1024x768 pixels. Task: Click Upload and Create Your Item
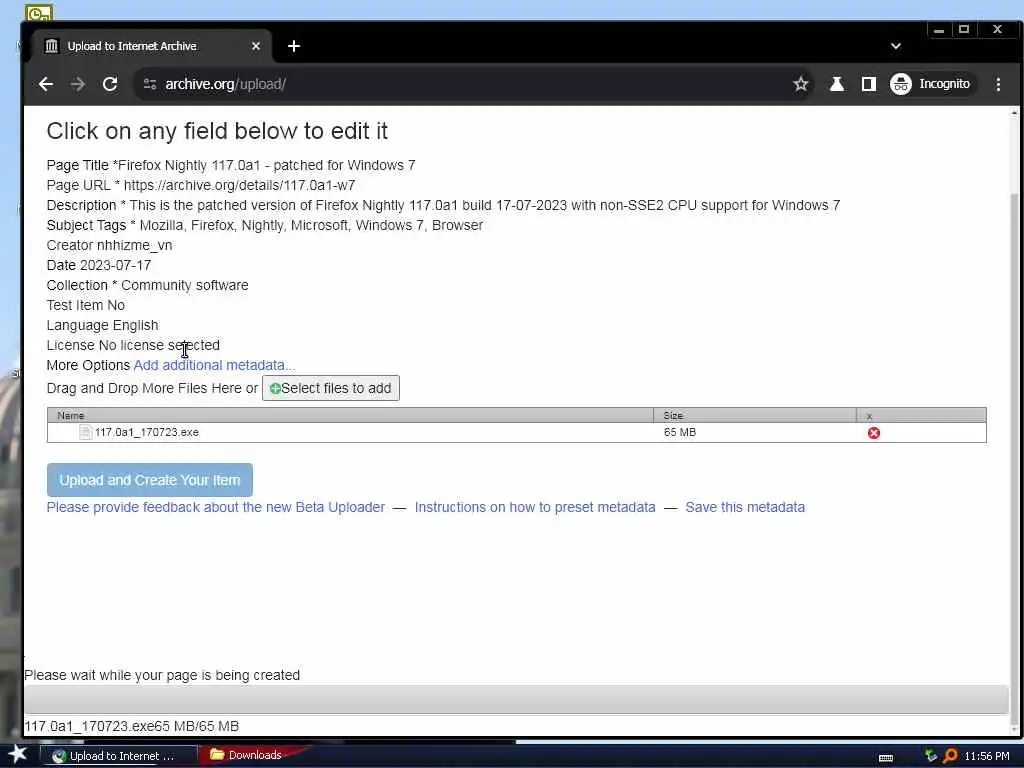pyautogui.click(x=150, y=480)
